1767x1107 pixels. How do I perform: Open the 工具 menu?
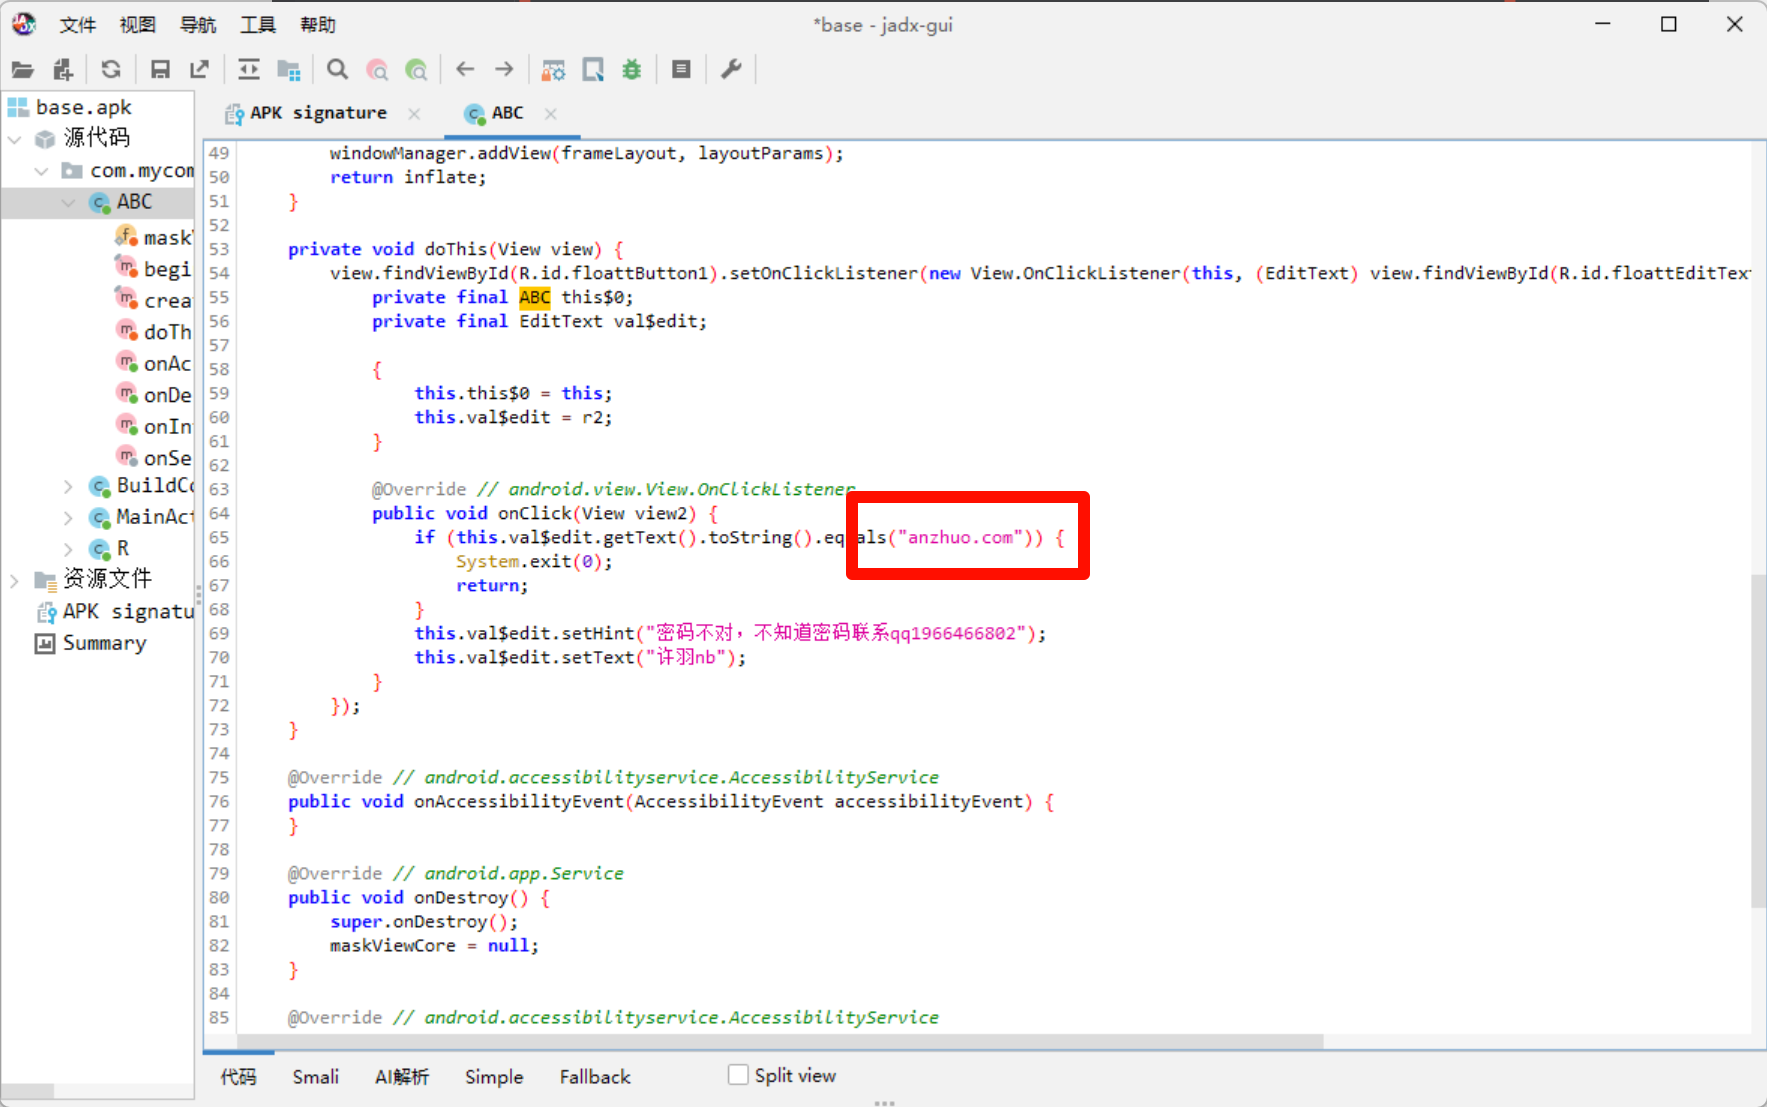tap(258, 25)
